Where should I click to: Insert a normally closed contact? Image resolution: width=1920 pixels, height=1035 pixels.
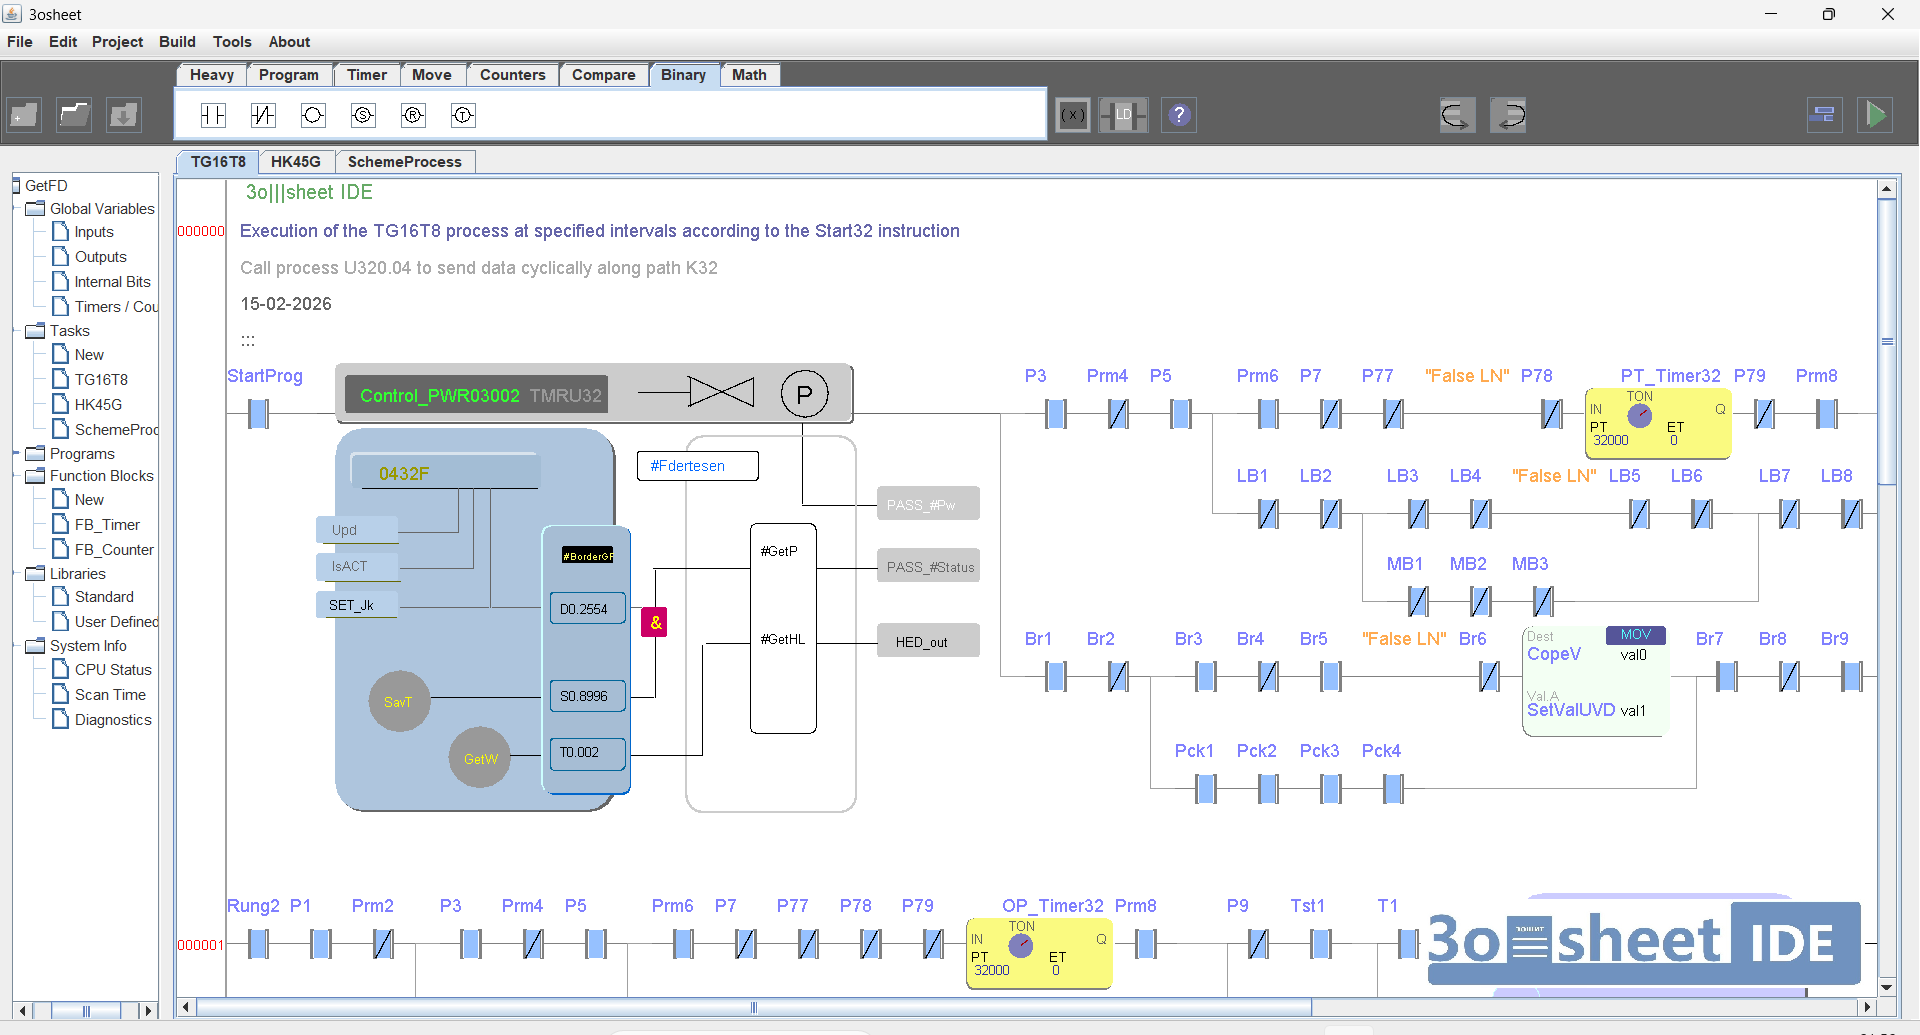pos(263,115)
